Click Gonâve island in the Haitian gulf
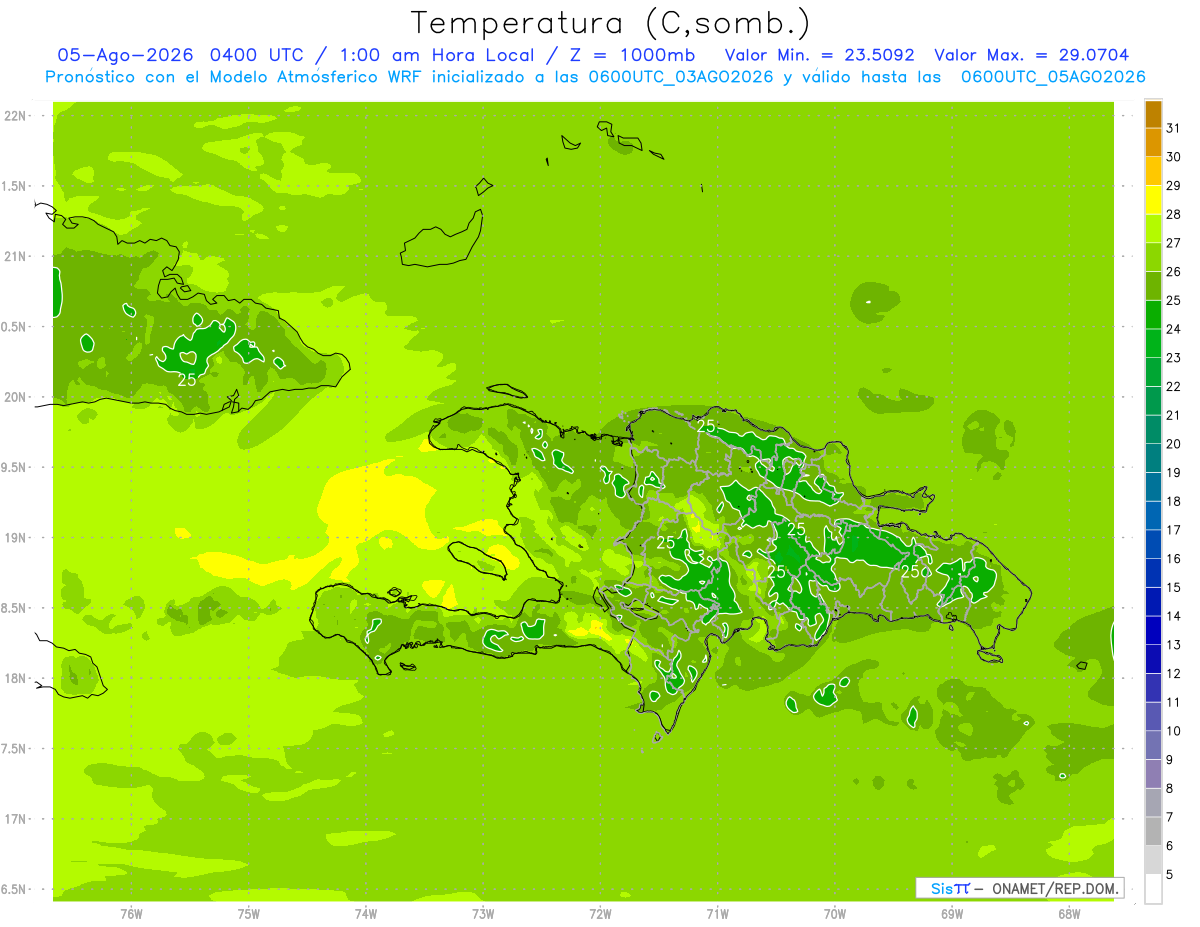 [484, 561]
